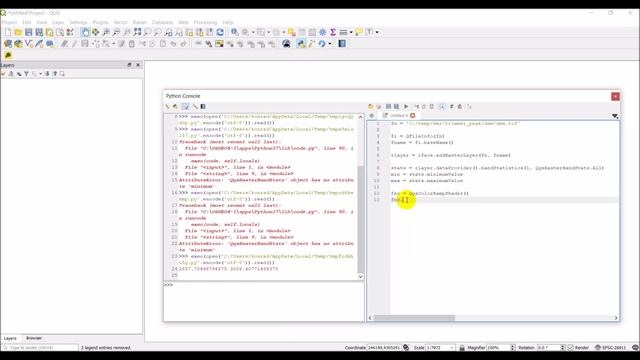640x360 pixels.
Task: Close the Untitled editor tab
Action: [413, 116]
